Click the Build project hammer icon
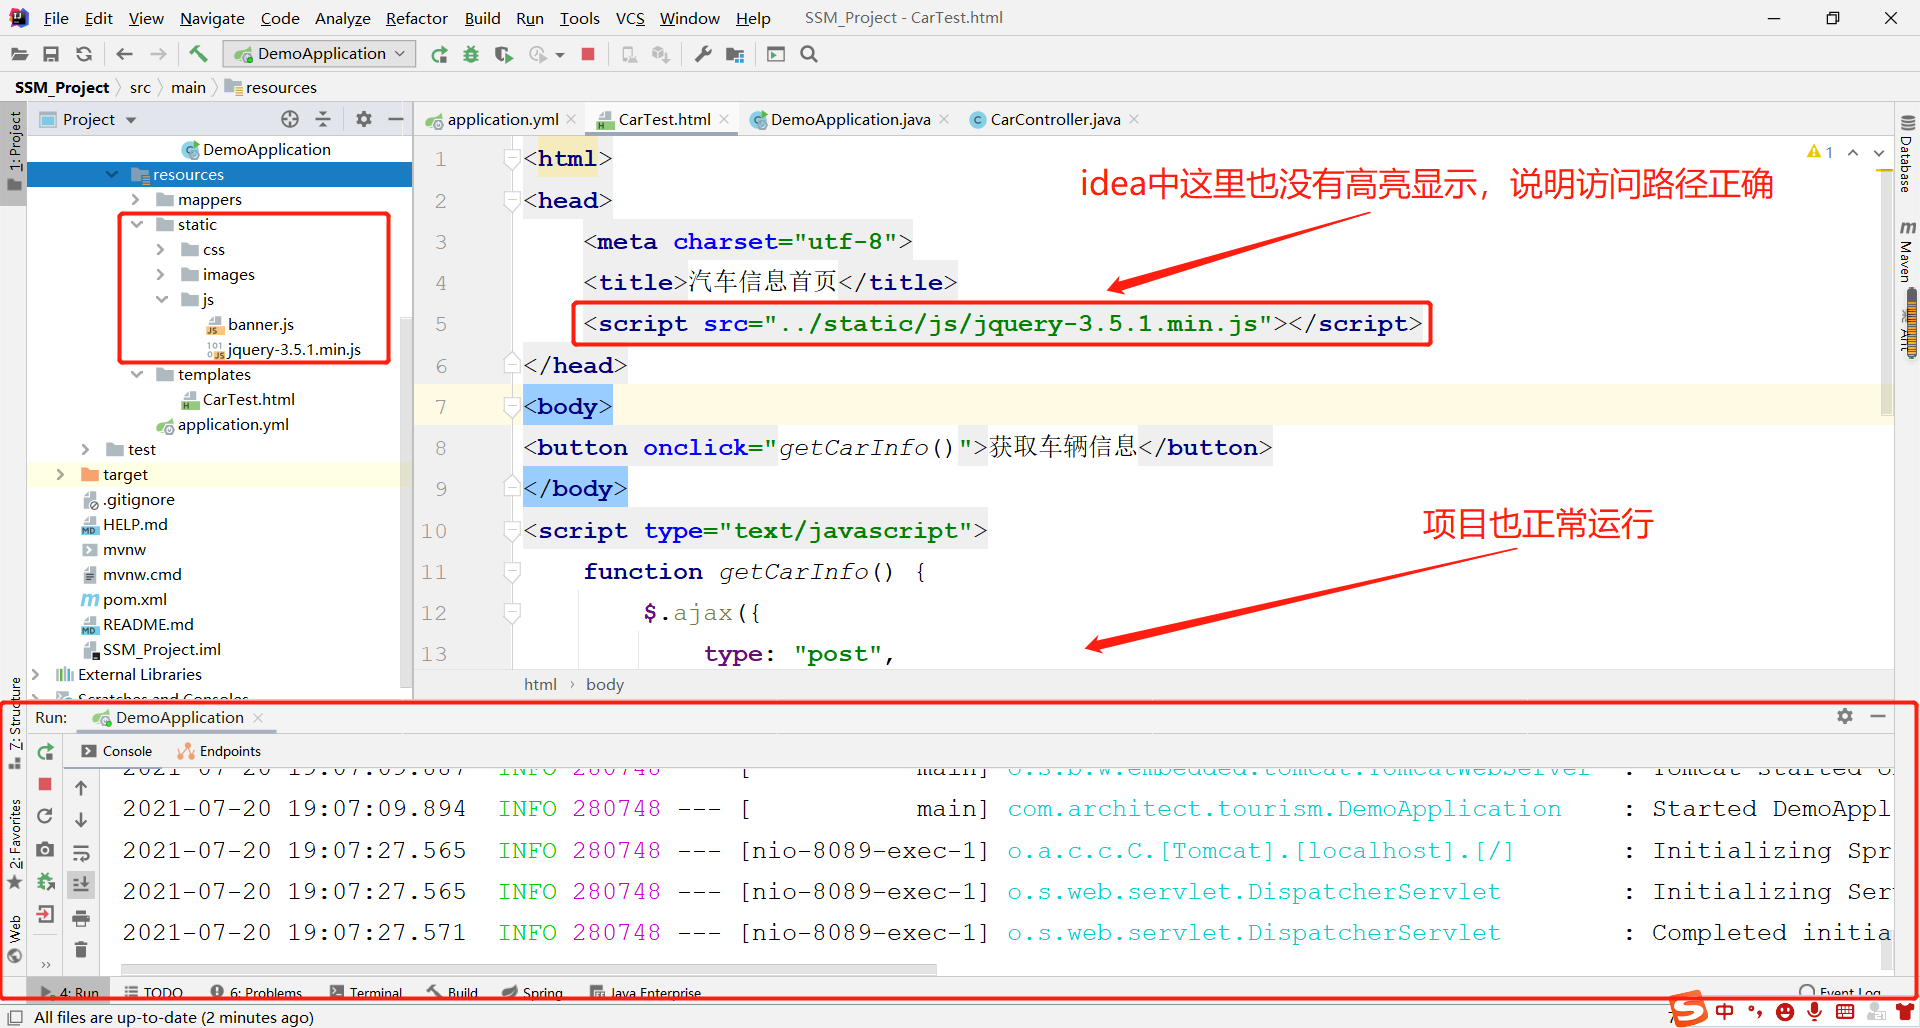 point(198,54)
